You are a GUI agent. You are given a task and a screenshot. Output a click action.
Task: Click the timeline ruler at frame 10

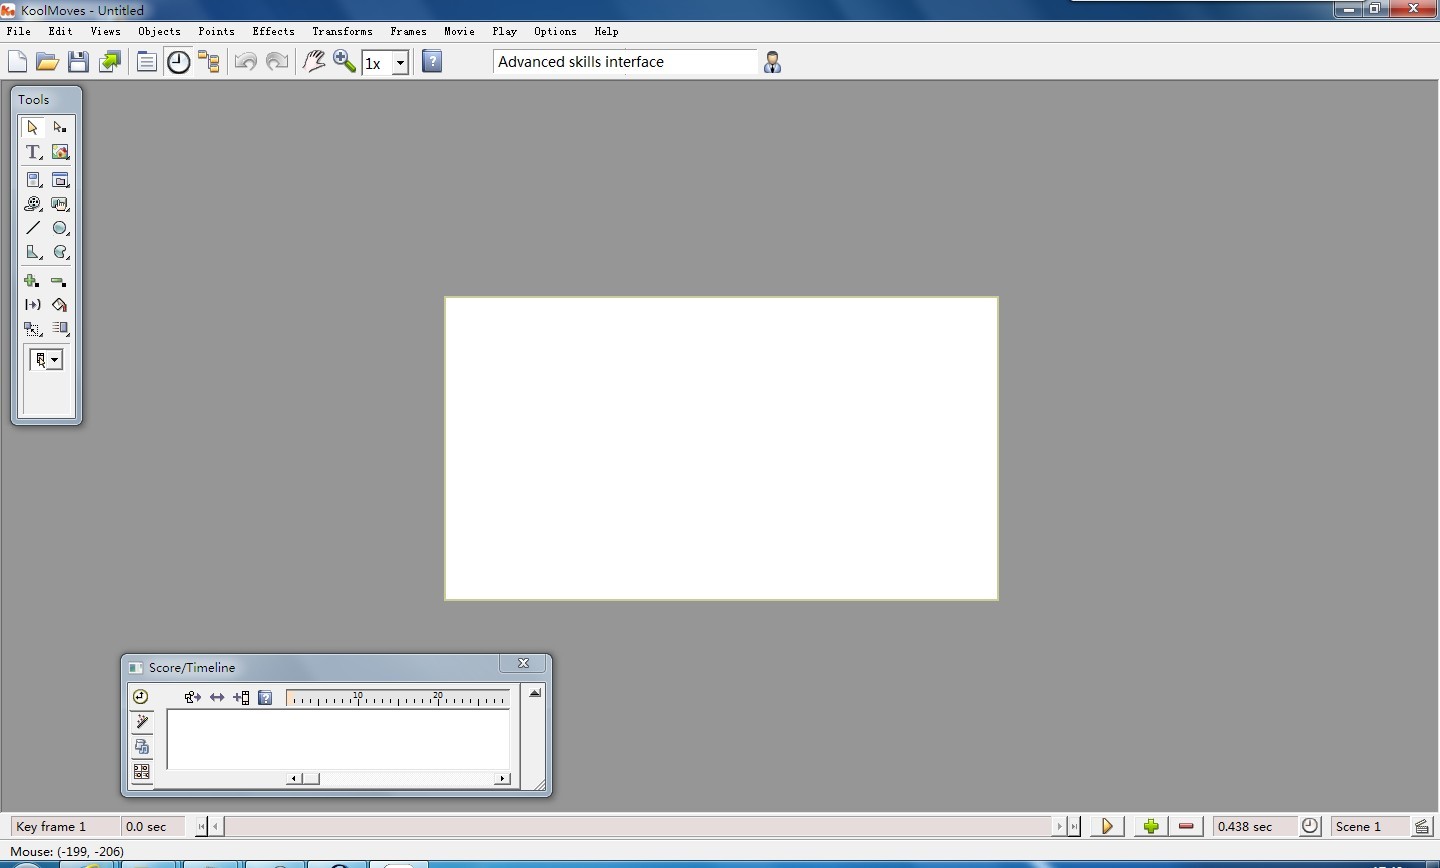point(358,699)
